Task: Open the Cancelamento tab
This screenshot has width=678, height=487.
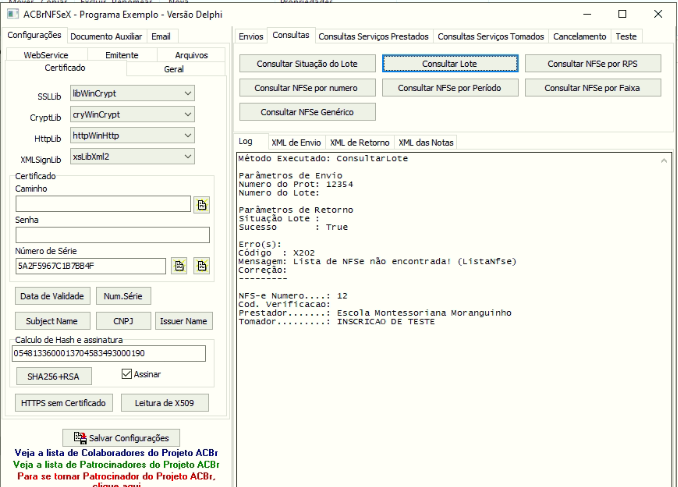Action: tap(579, 37)
